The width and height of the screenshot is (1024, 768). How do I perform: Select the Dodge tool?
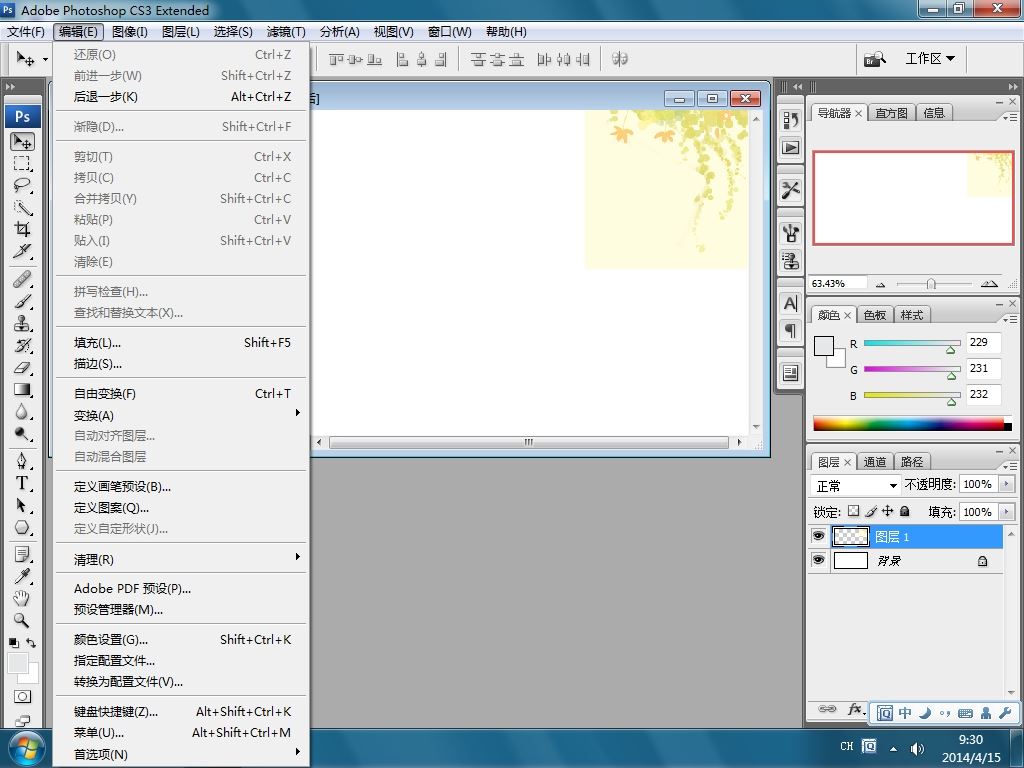[22, 434]
